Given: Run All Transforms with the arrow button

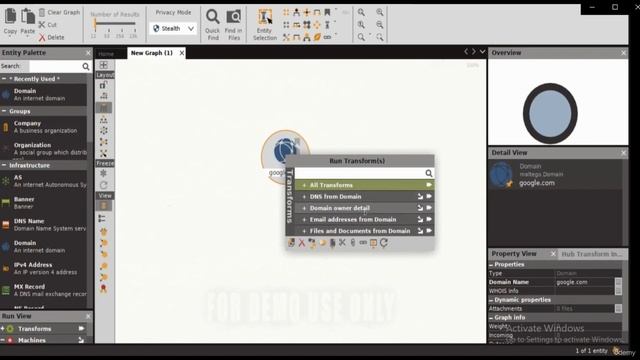Looking at the screenshot, I should point(429,185).
